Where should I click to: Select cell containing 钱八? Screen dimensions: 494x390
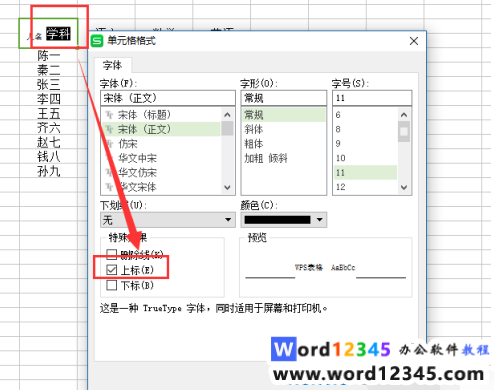click(49, 157)
